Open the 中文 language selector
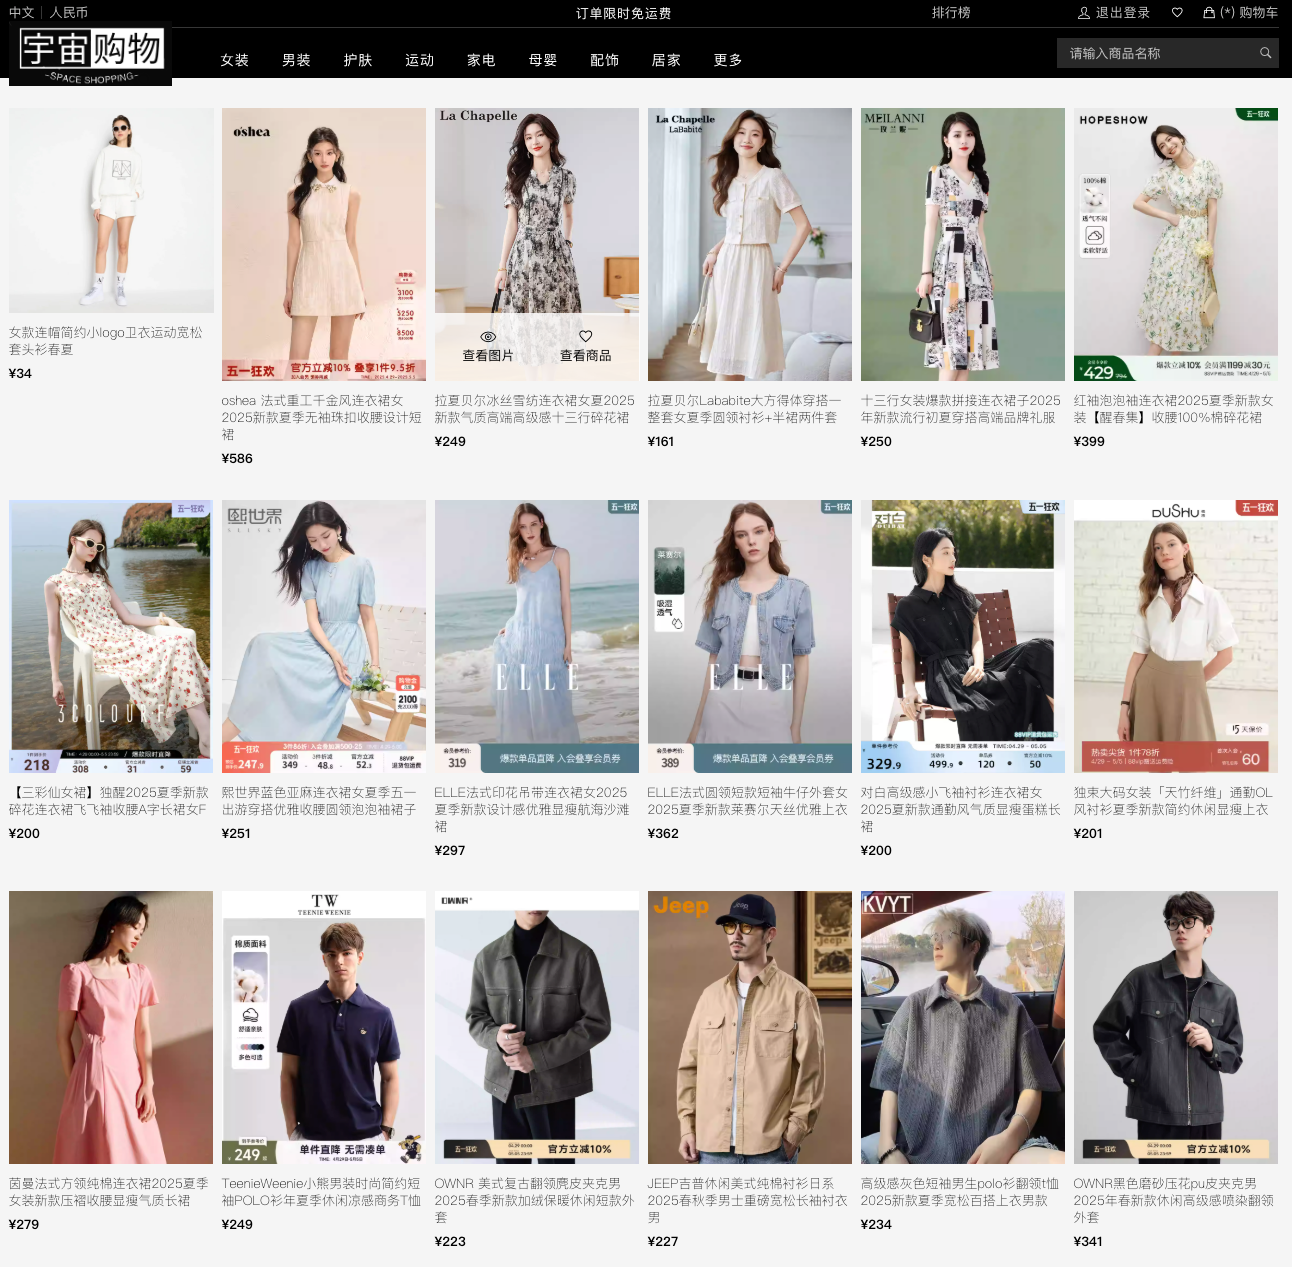 [x=21, y=13]
